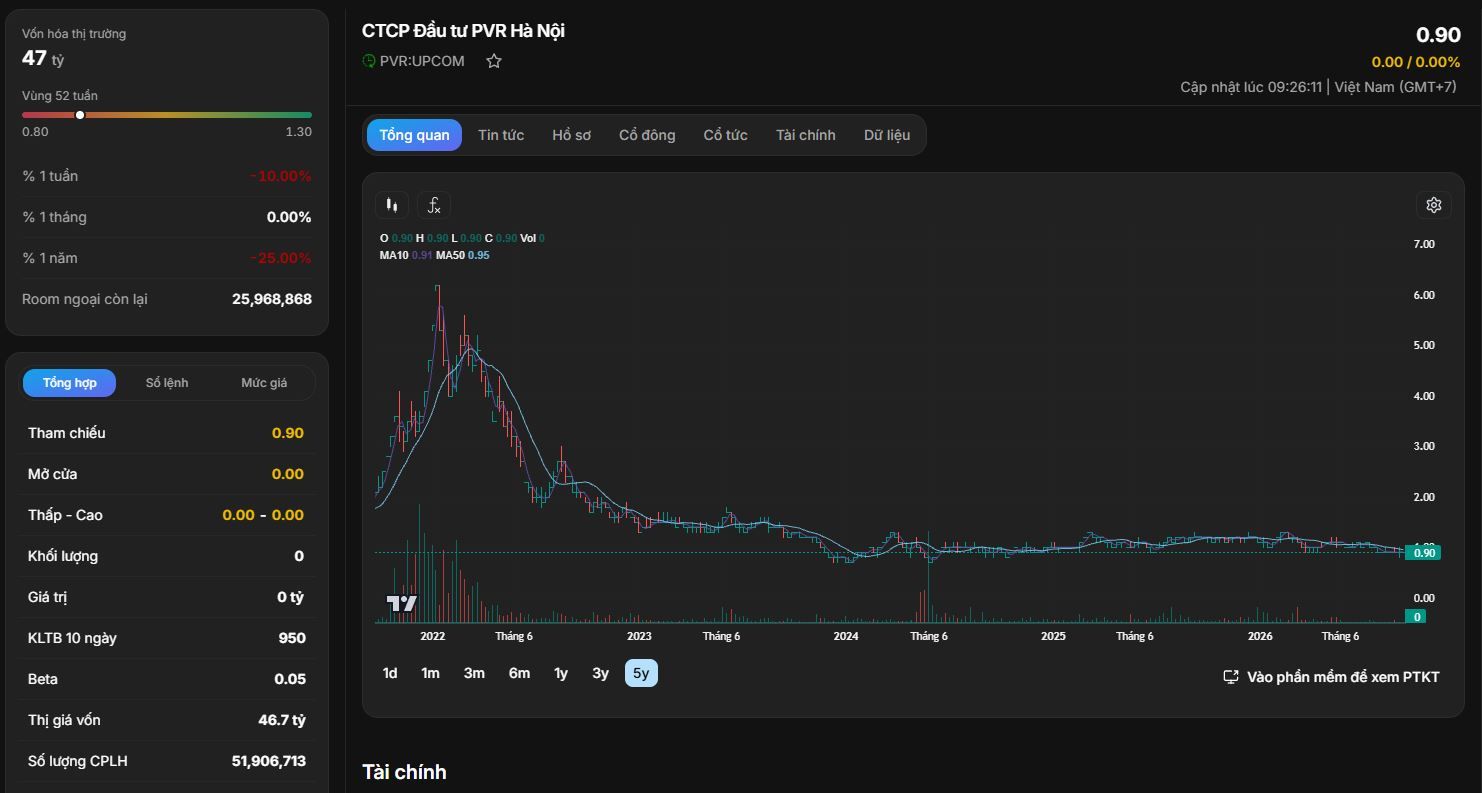The image size is (1482, 793).
Task: Click the 0.00% one-month change value
Action: [289, 217]
